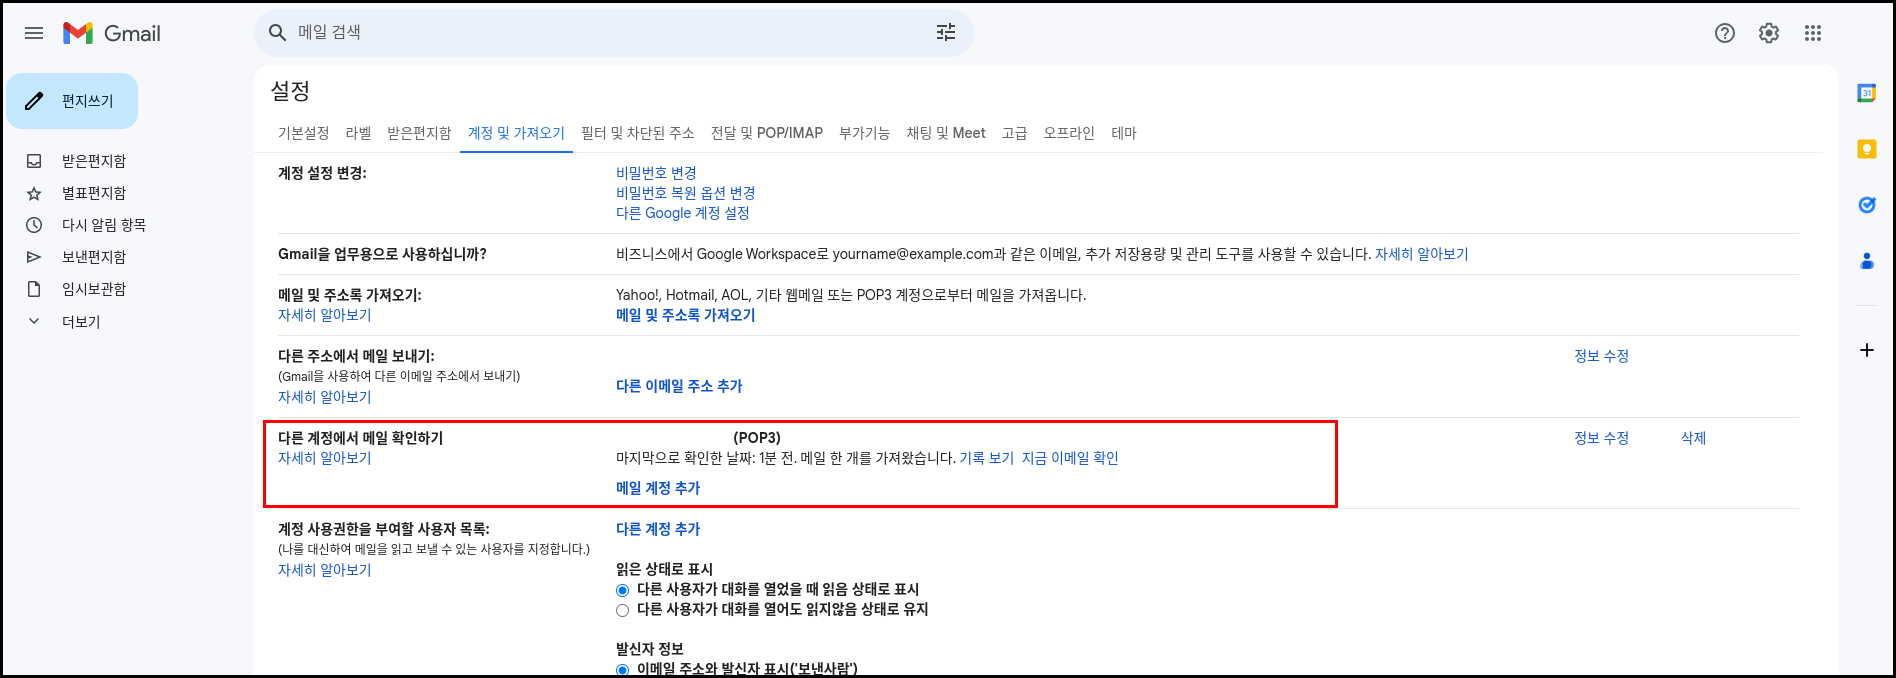Open 자세히 알아보기 under 메일 및 주소록 가져오기

[324, 315]
